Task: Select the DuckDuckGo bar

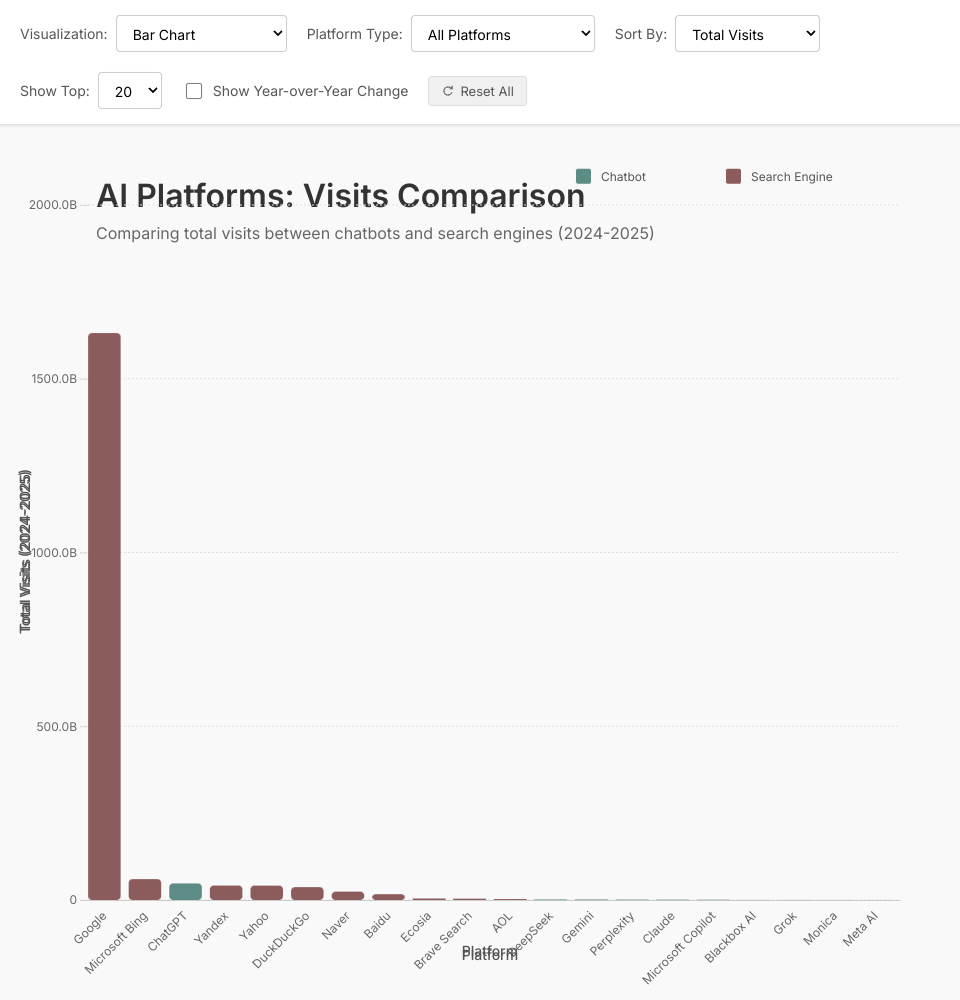Action: tap(307, 893)
